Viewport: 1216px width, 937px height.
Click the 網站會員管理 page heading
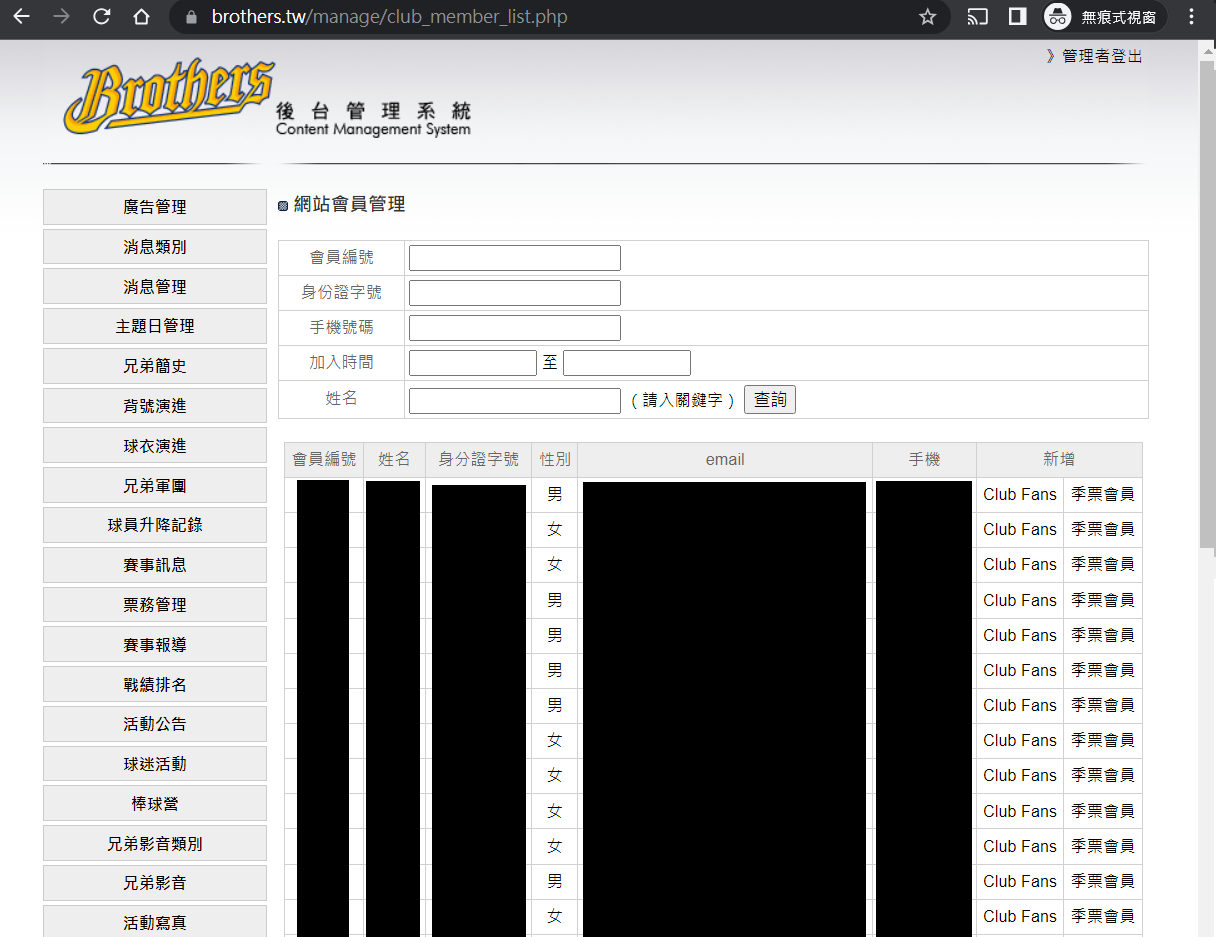click(x=349, y=205)
